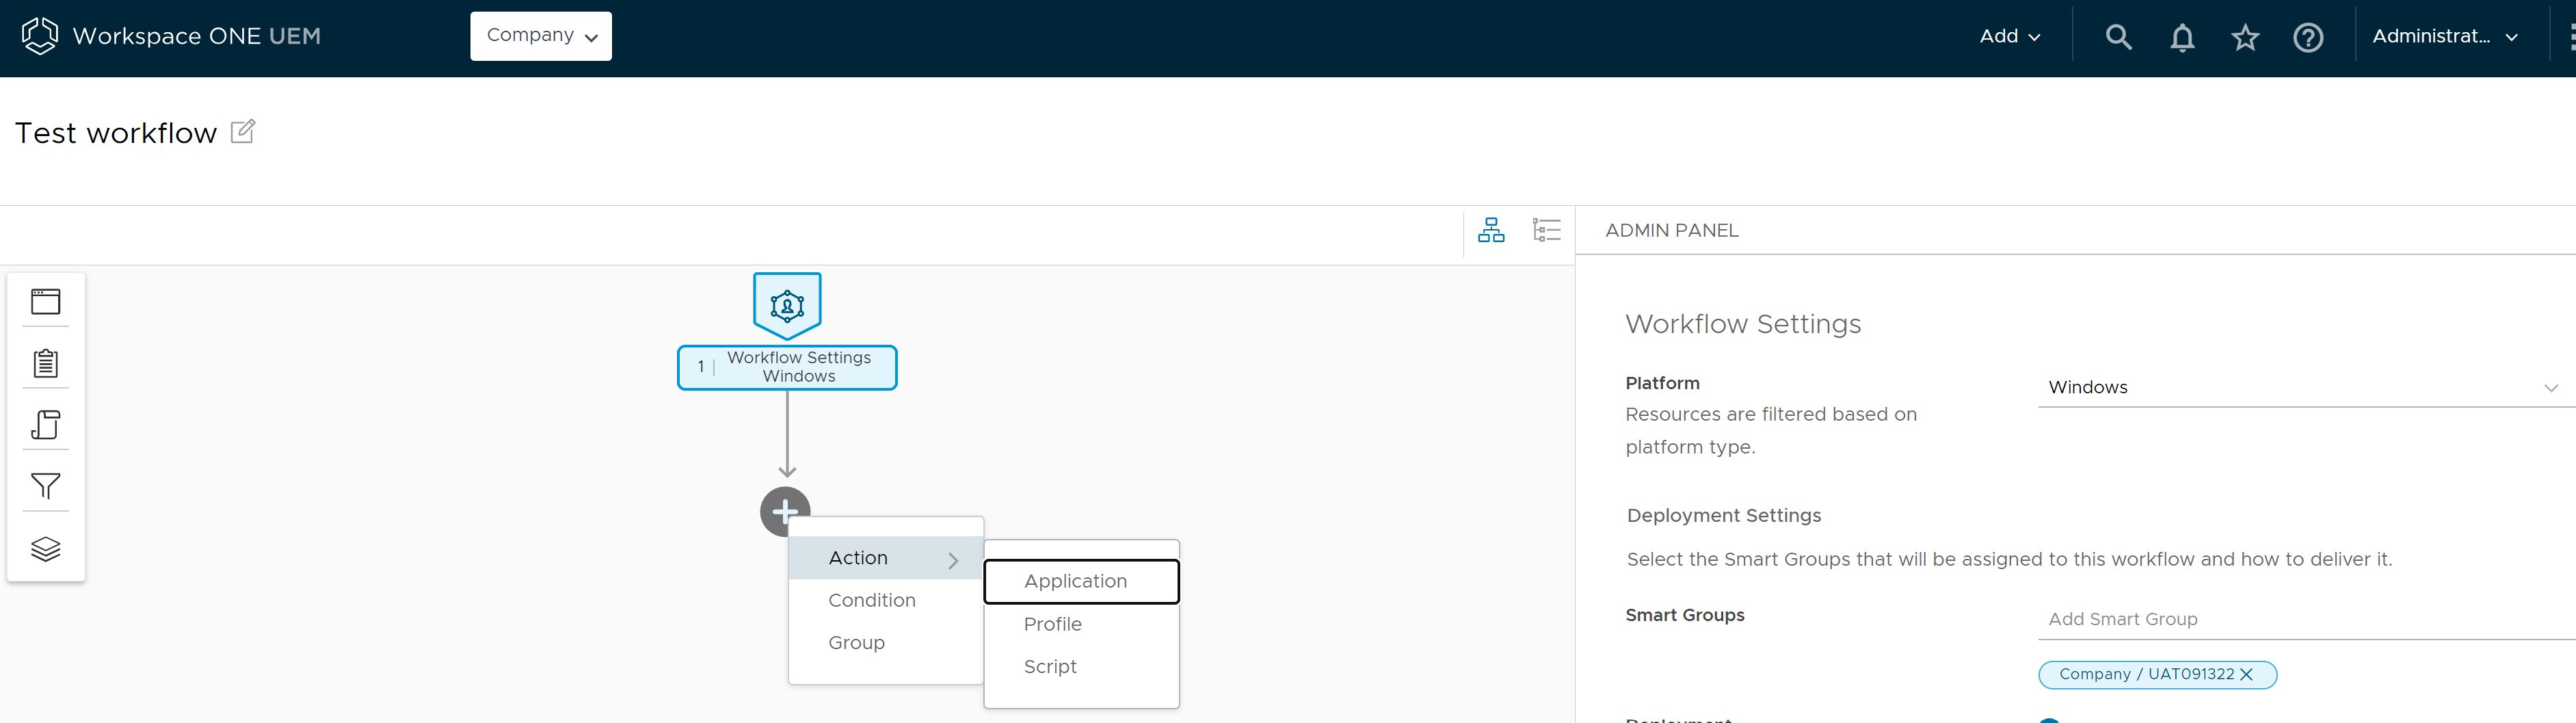
Task: Select the clipboard profile icon in left palette
Action: coord(46,363)
